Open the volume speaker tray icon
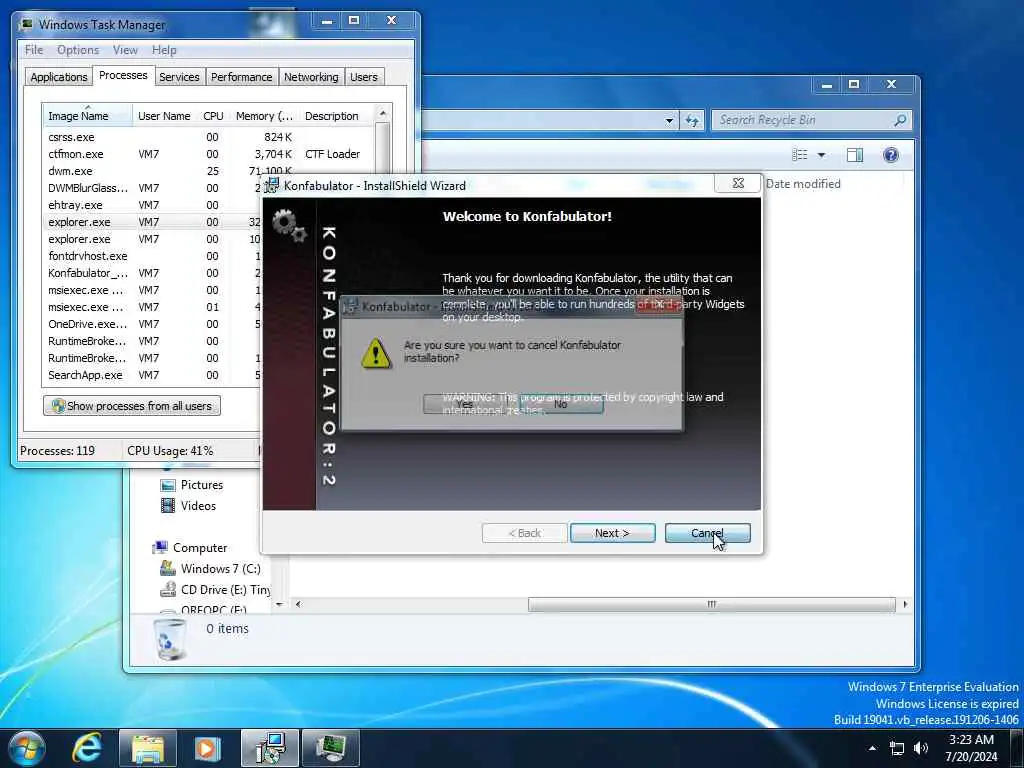This screenshot has height=768, width=1024. click(x=921, y=748)
